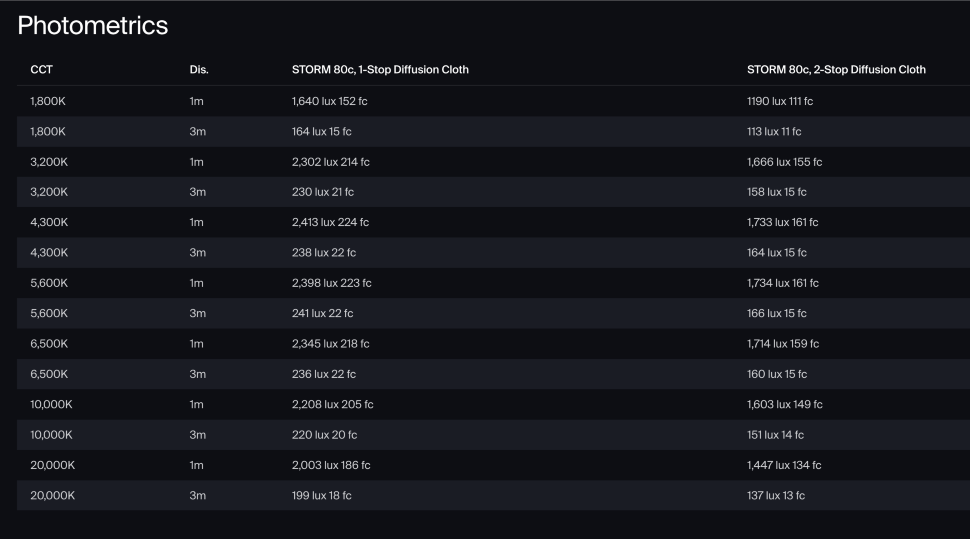
Task: Click the 20,000K cell in the 3m row
Action: 53,495
